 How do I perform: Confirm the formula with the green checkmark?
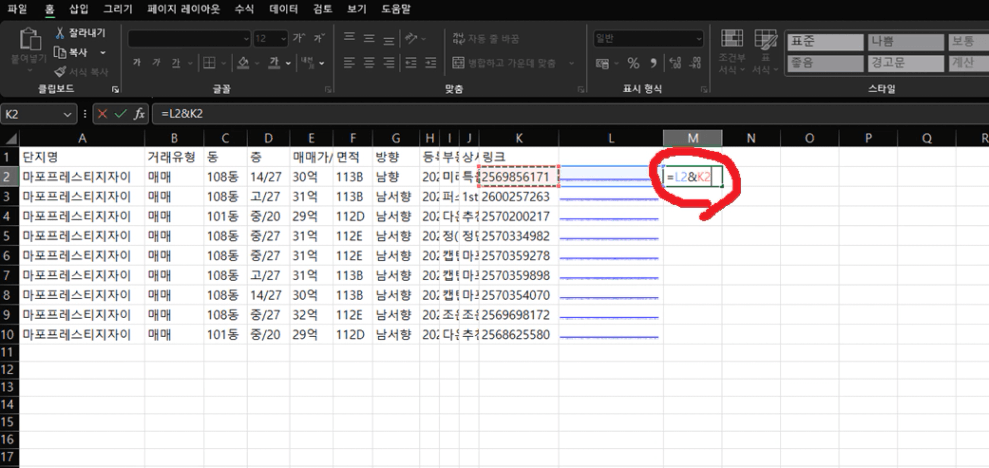(120, 113)
